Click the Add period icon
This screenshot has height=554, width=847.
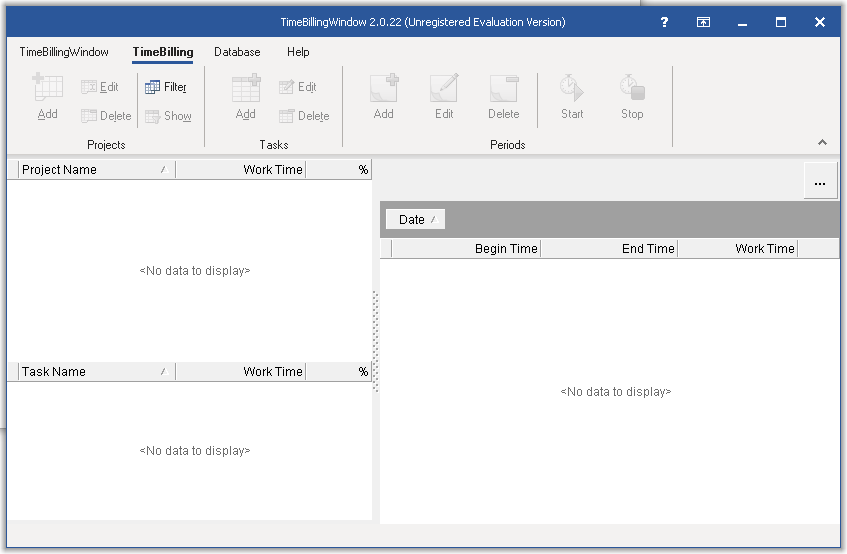[x=384, y=88]
